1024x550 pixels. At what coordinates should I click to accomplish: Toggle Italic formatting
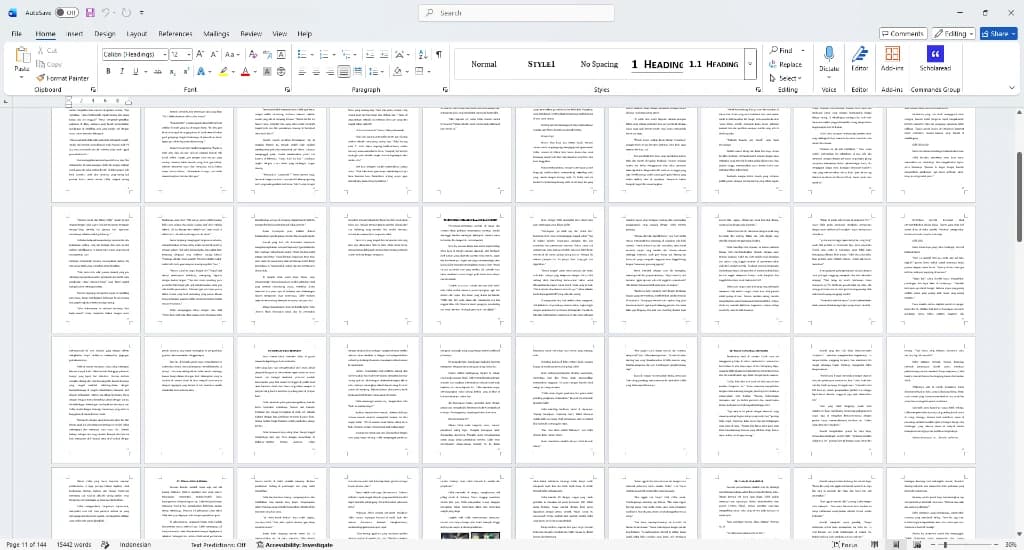click(121, 72)
